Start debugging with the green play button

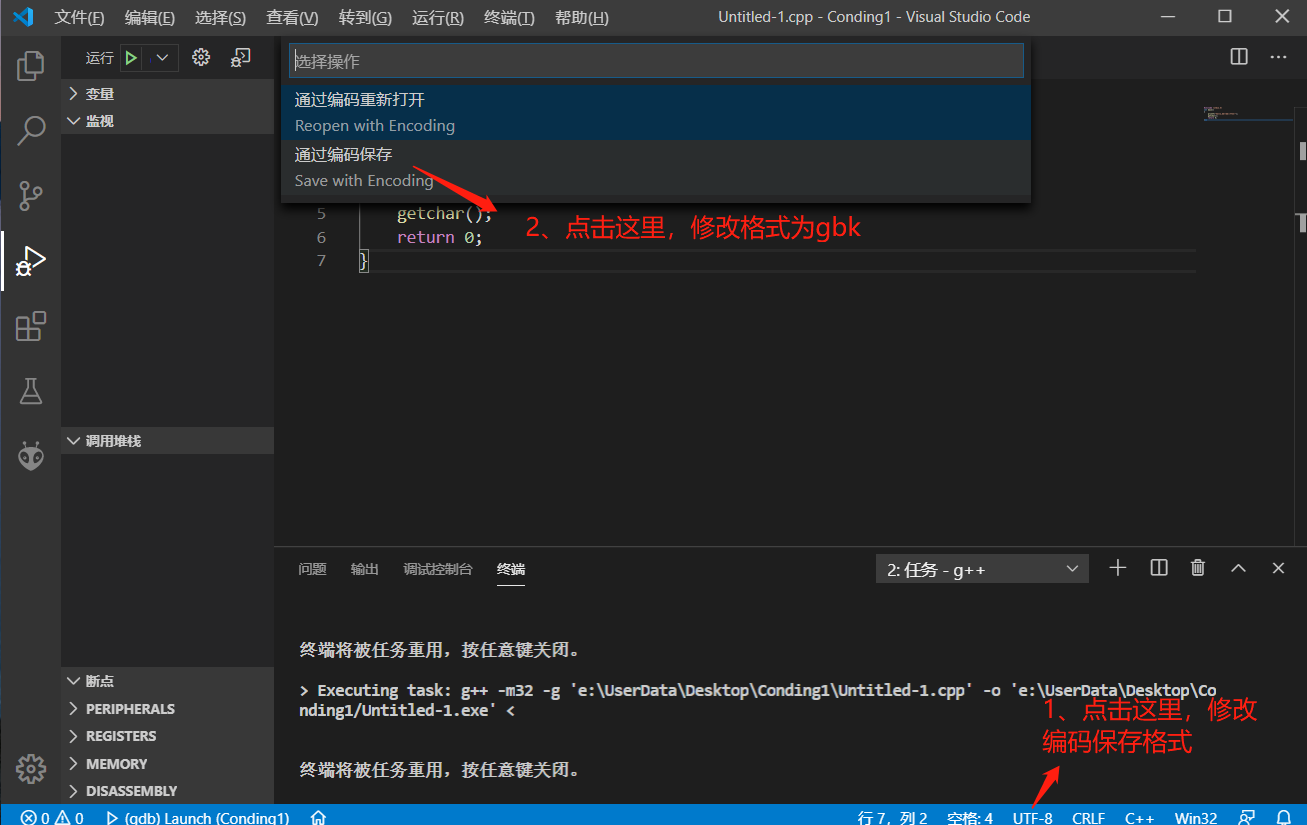(131, 58)
